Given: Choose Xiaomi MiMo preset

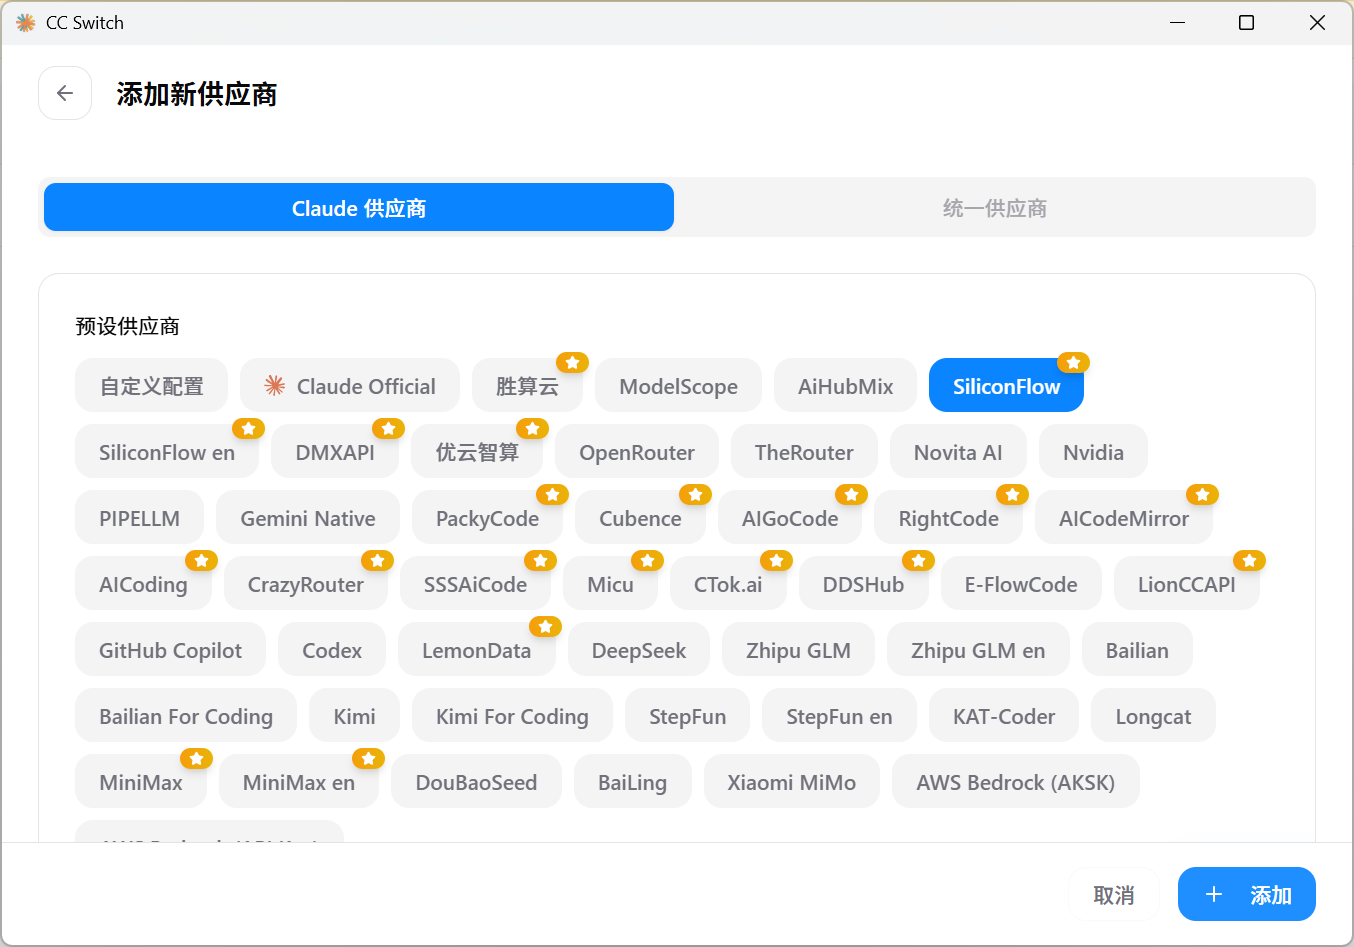Looking at the screenshot, I should pos(792,781).
